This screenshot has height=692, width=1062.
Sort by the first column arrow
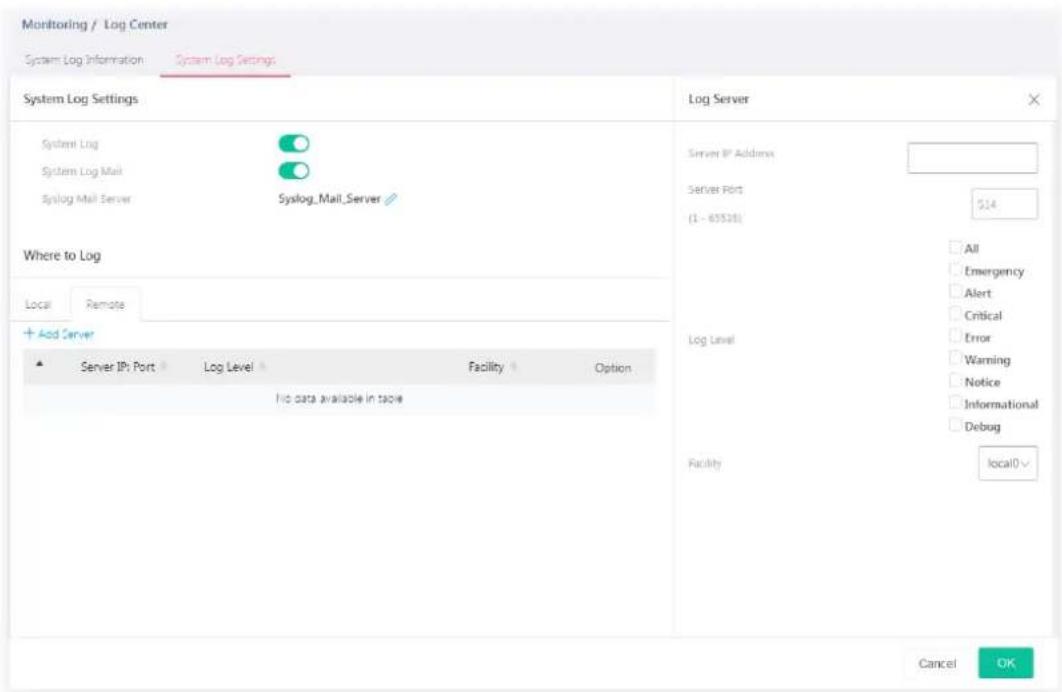pos(39,364)
